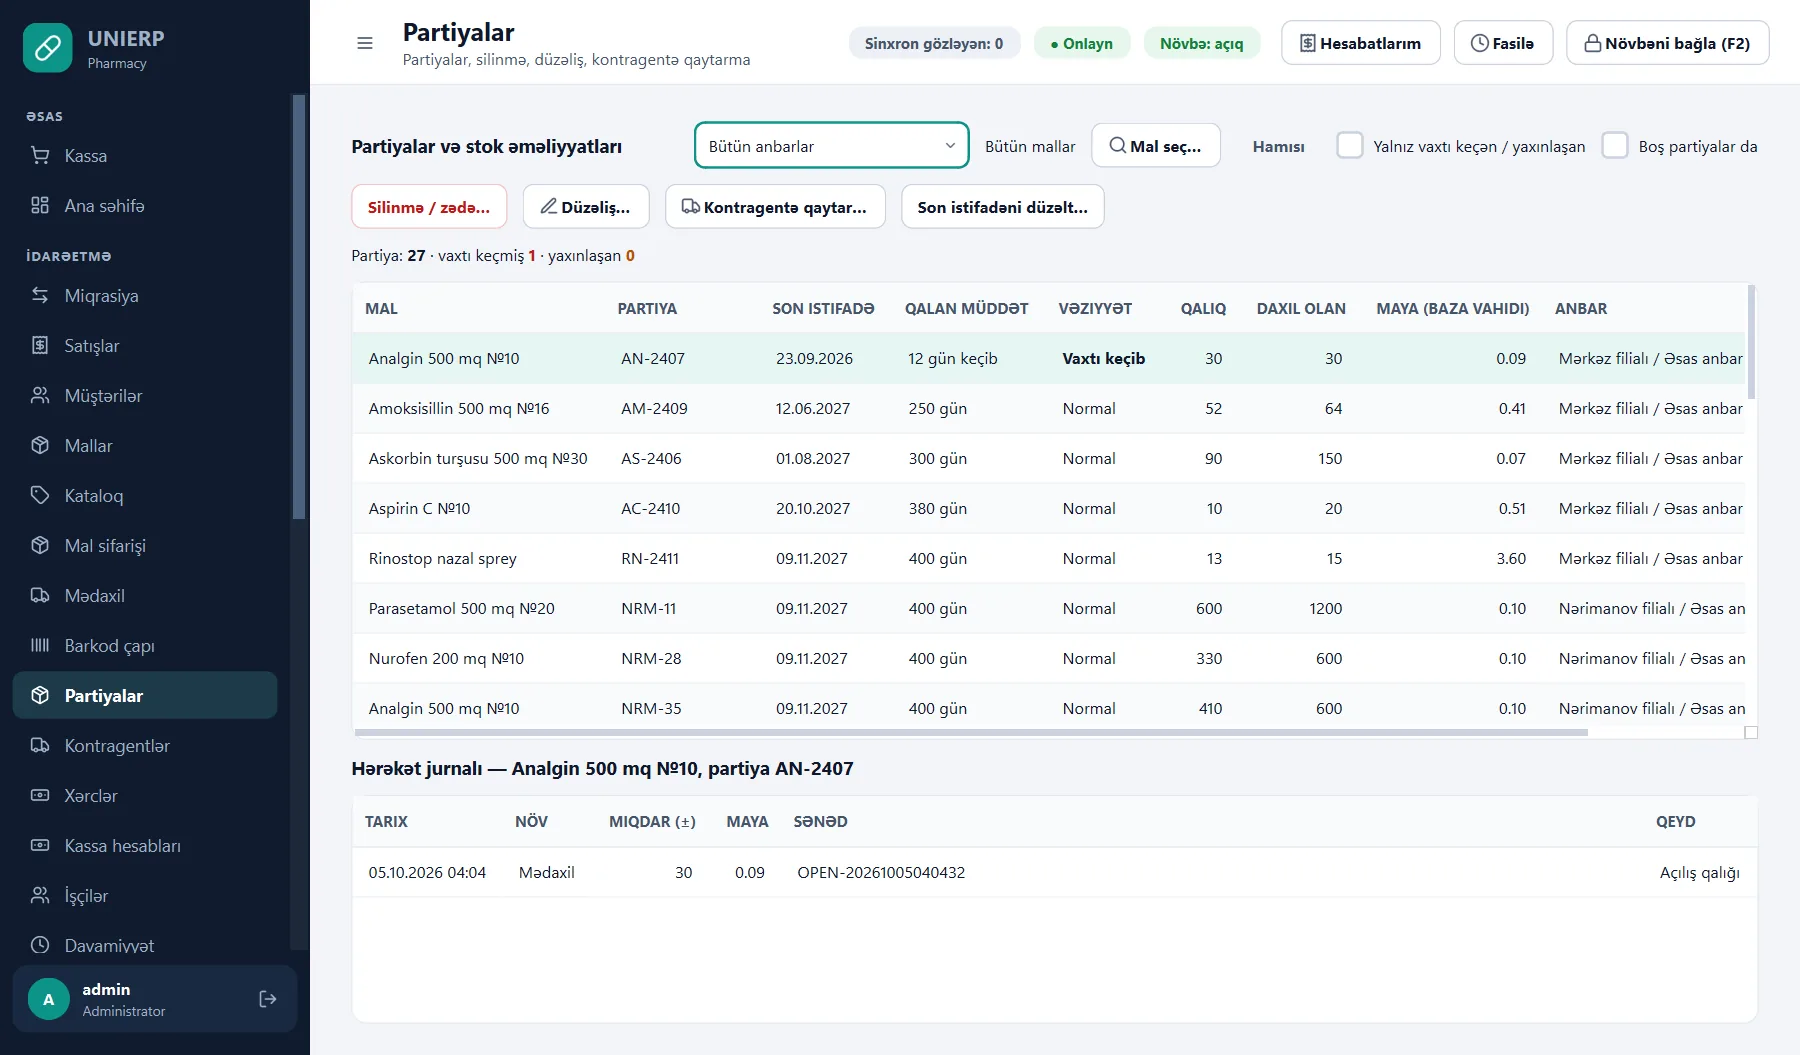This screenshot has height=1055, width=1800.
Task: Select the Aspirin C №10 row
Action: tap(1049, 509)
